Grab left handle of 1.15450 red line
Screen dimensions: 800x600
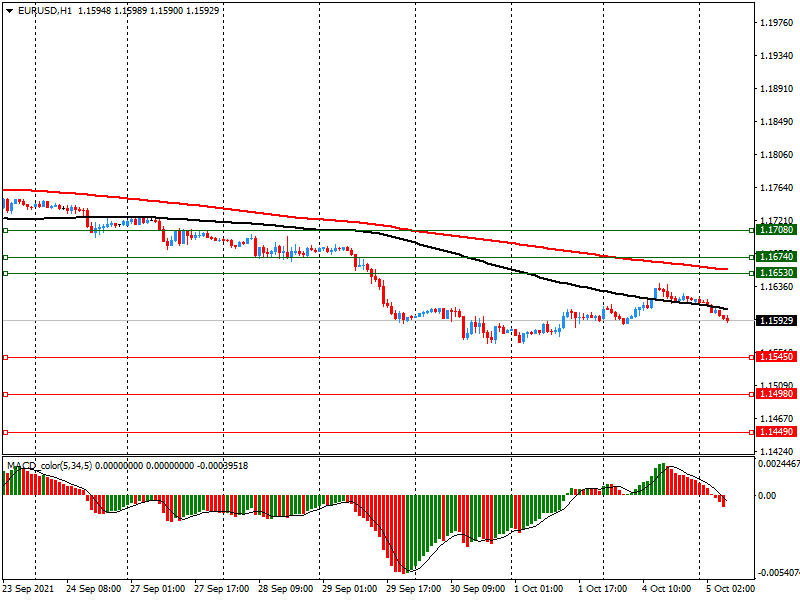(x=6, y=357)
